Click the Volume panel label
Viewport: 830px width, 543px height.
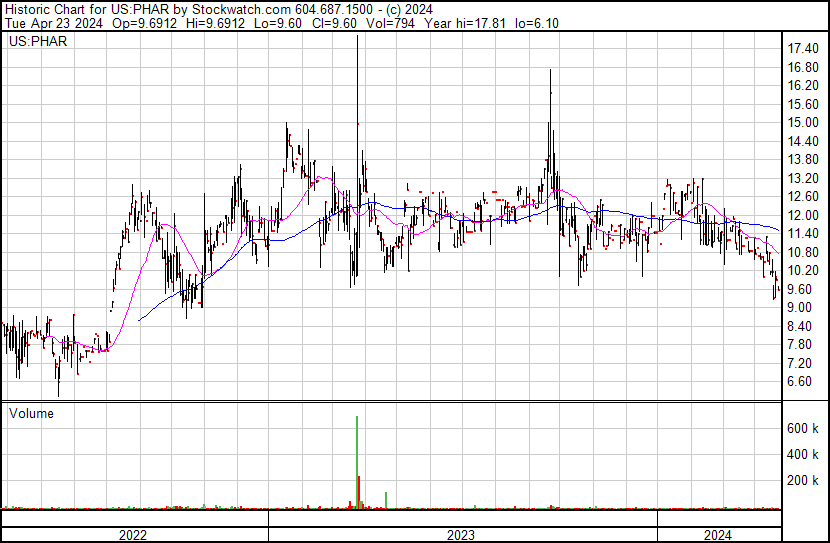(x=31, y=413)
